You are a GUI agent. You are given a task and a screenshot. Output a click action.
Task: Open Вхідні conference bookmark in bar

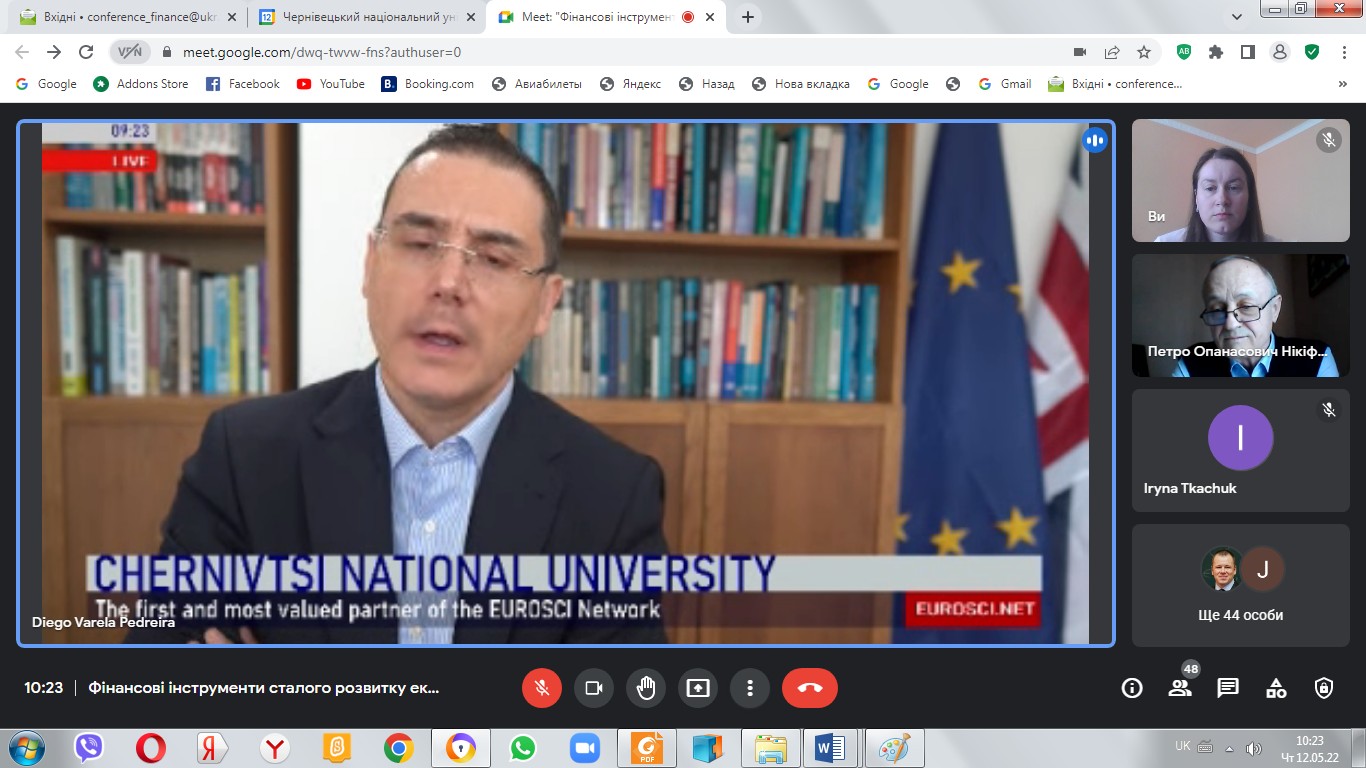click(1115, 84)
